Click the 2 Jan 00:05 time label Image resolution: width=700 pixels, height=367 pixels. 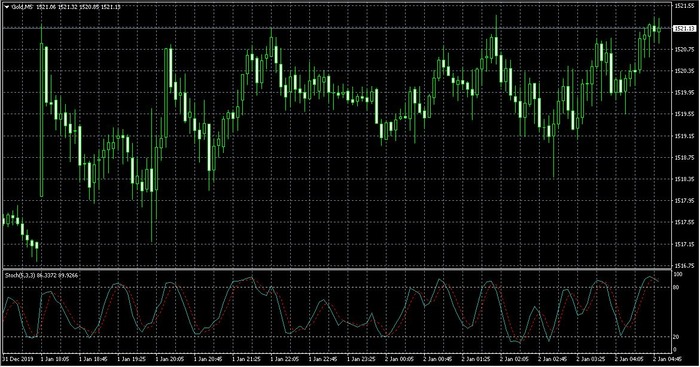tap(399, 359)
